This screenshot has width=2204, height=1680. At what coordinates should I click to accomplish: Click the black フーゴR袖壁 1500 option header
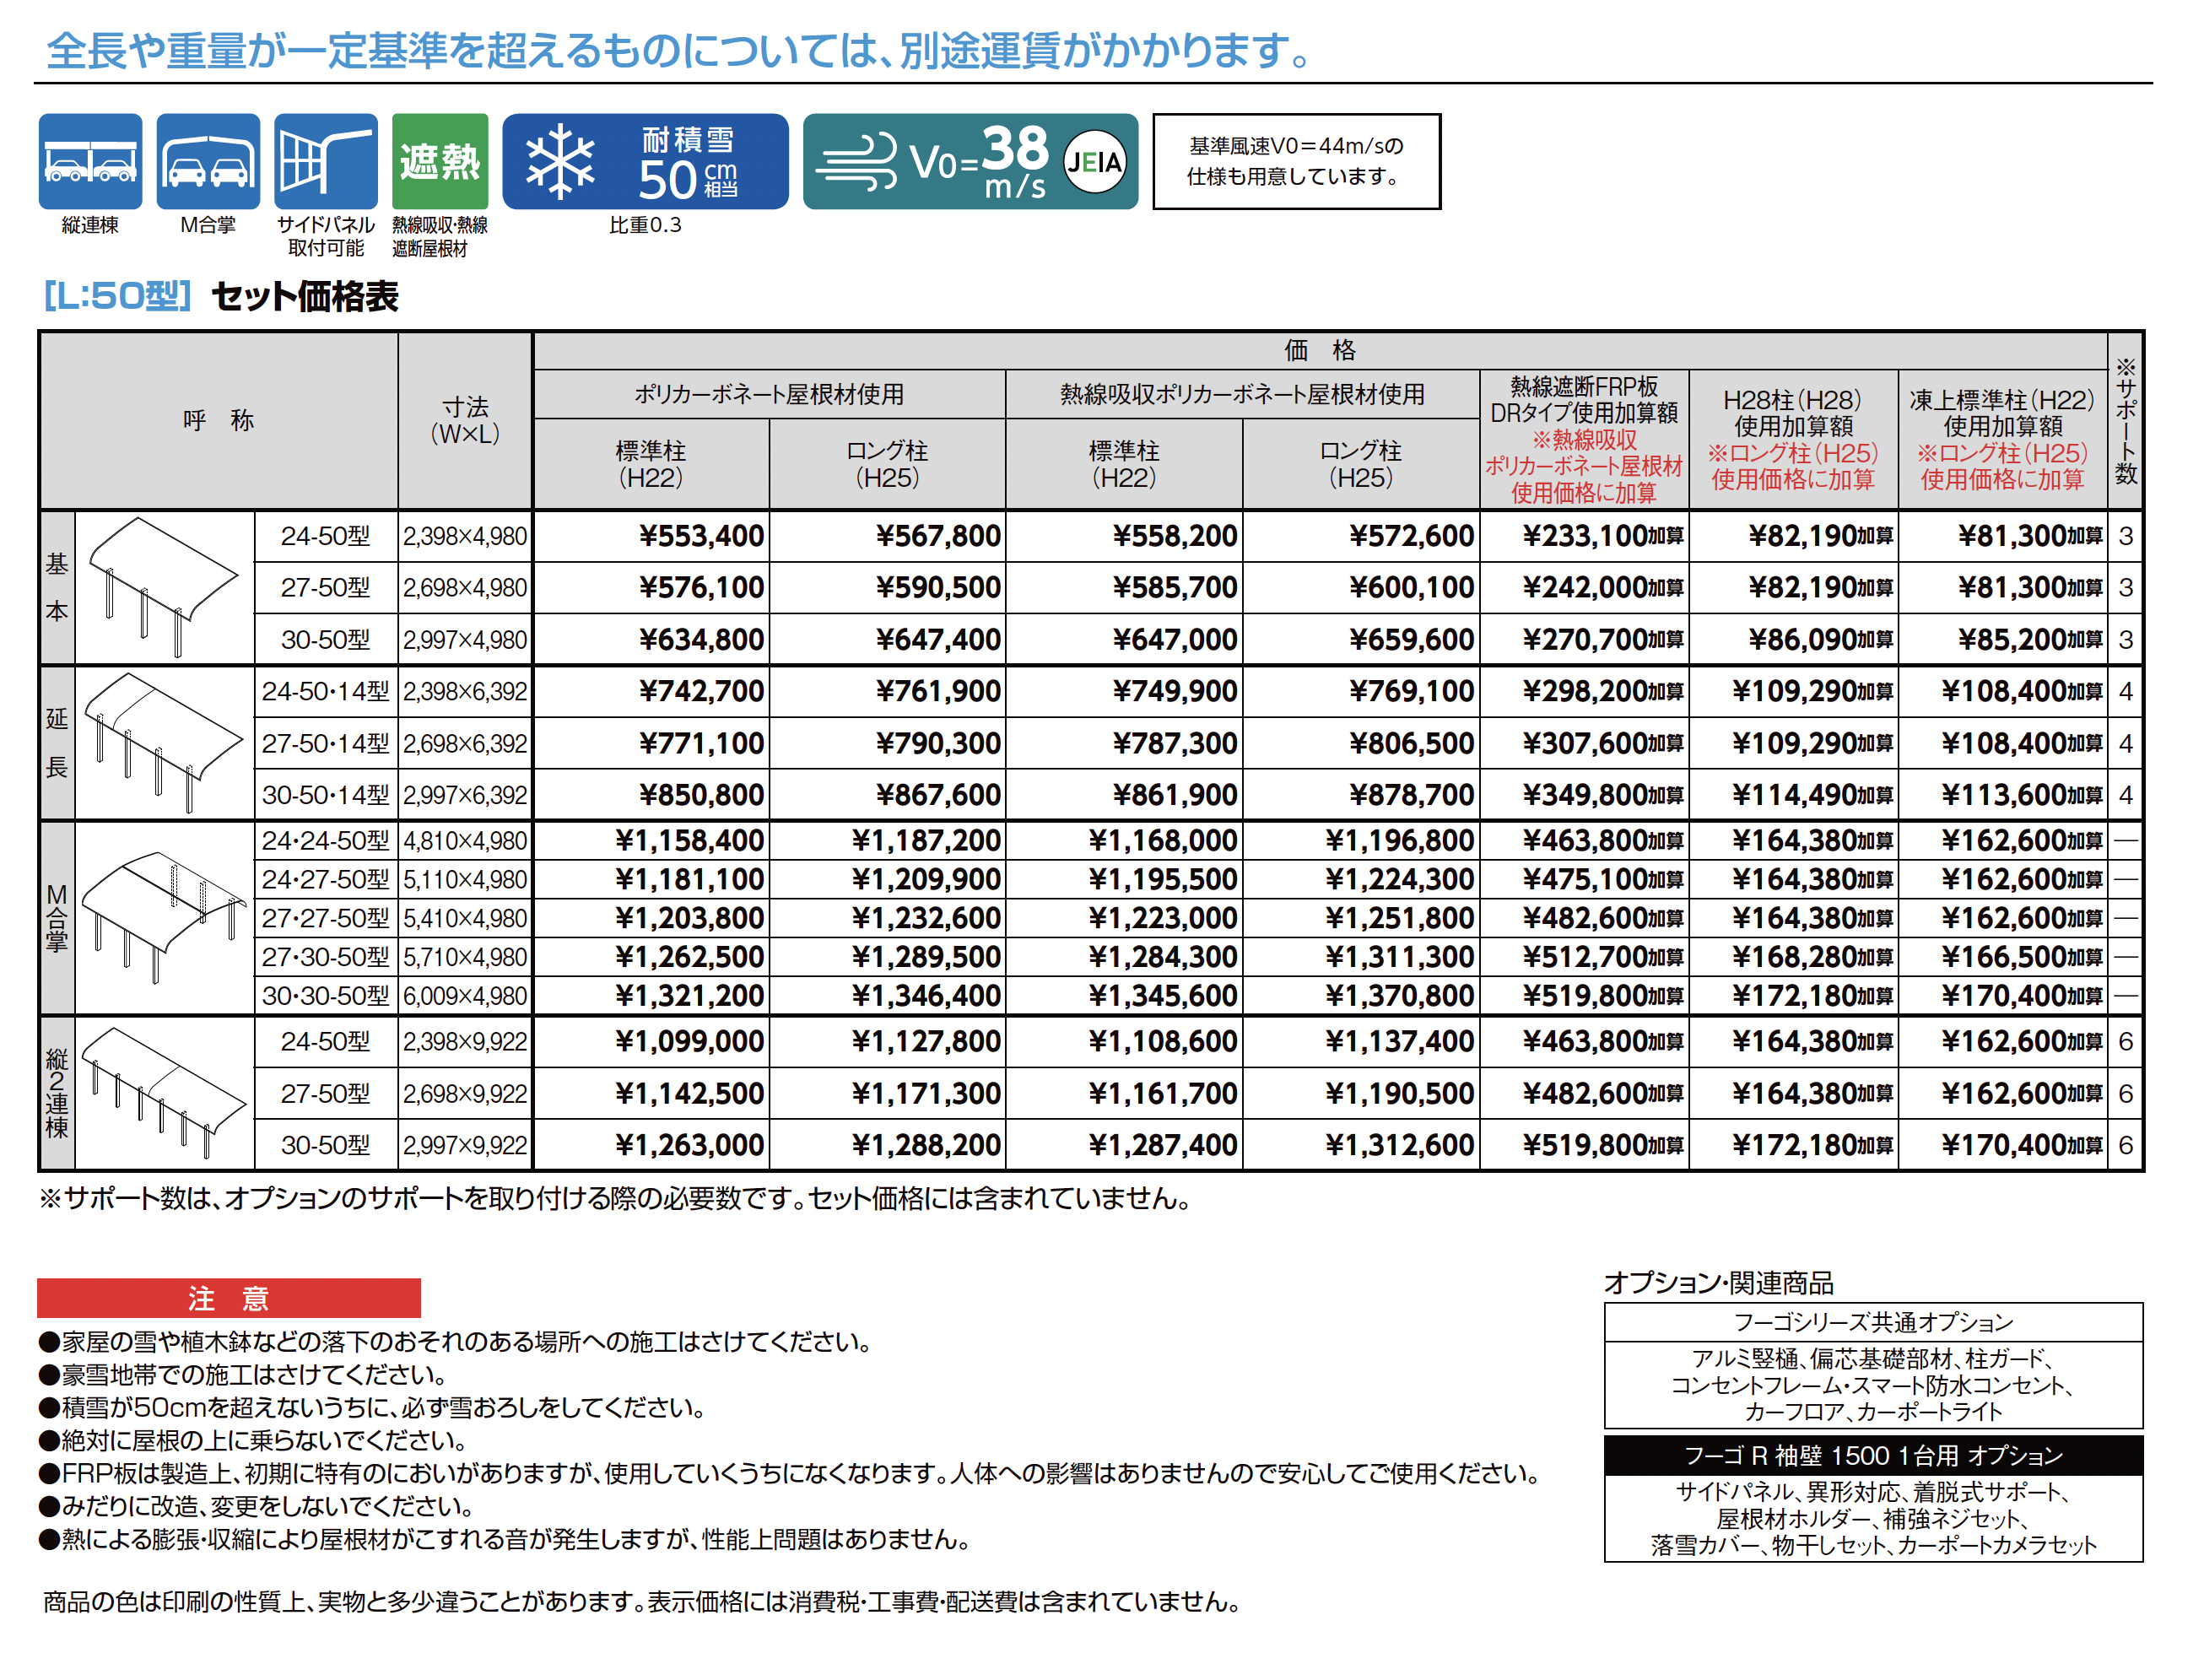[x=1873, y=1455]
